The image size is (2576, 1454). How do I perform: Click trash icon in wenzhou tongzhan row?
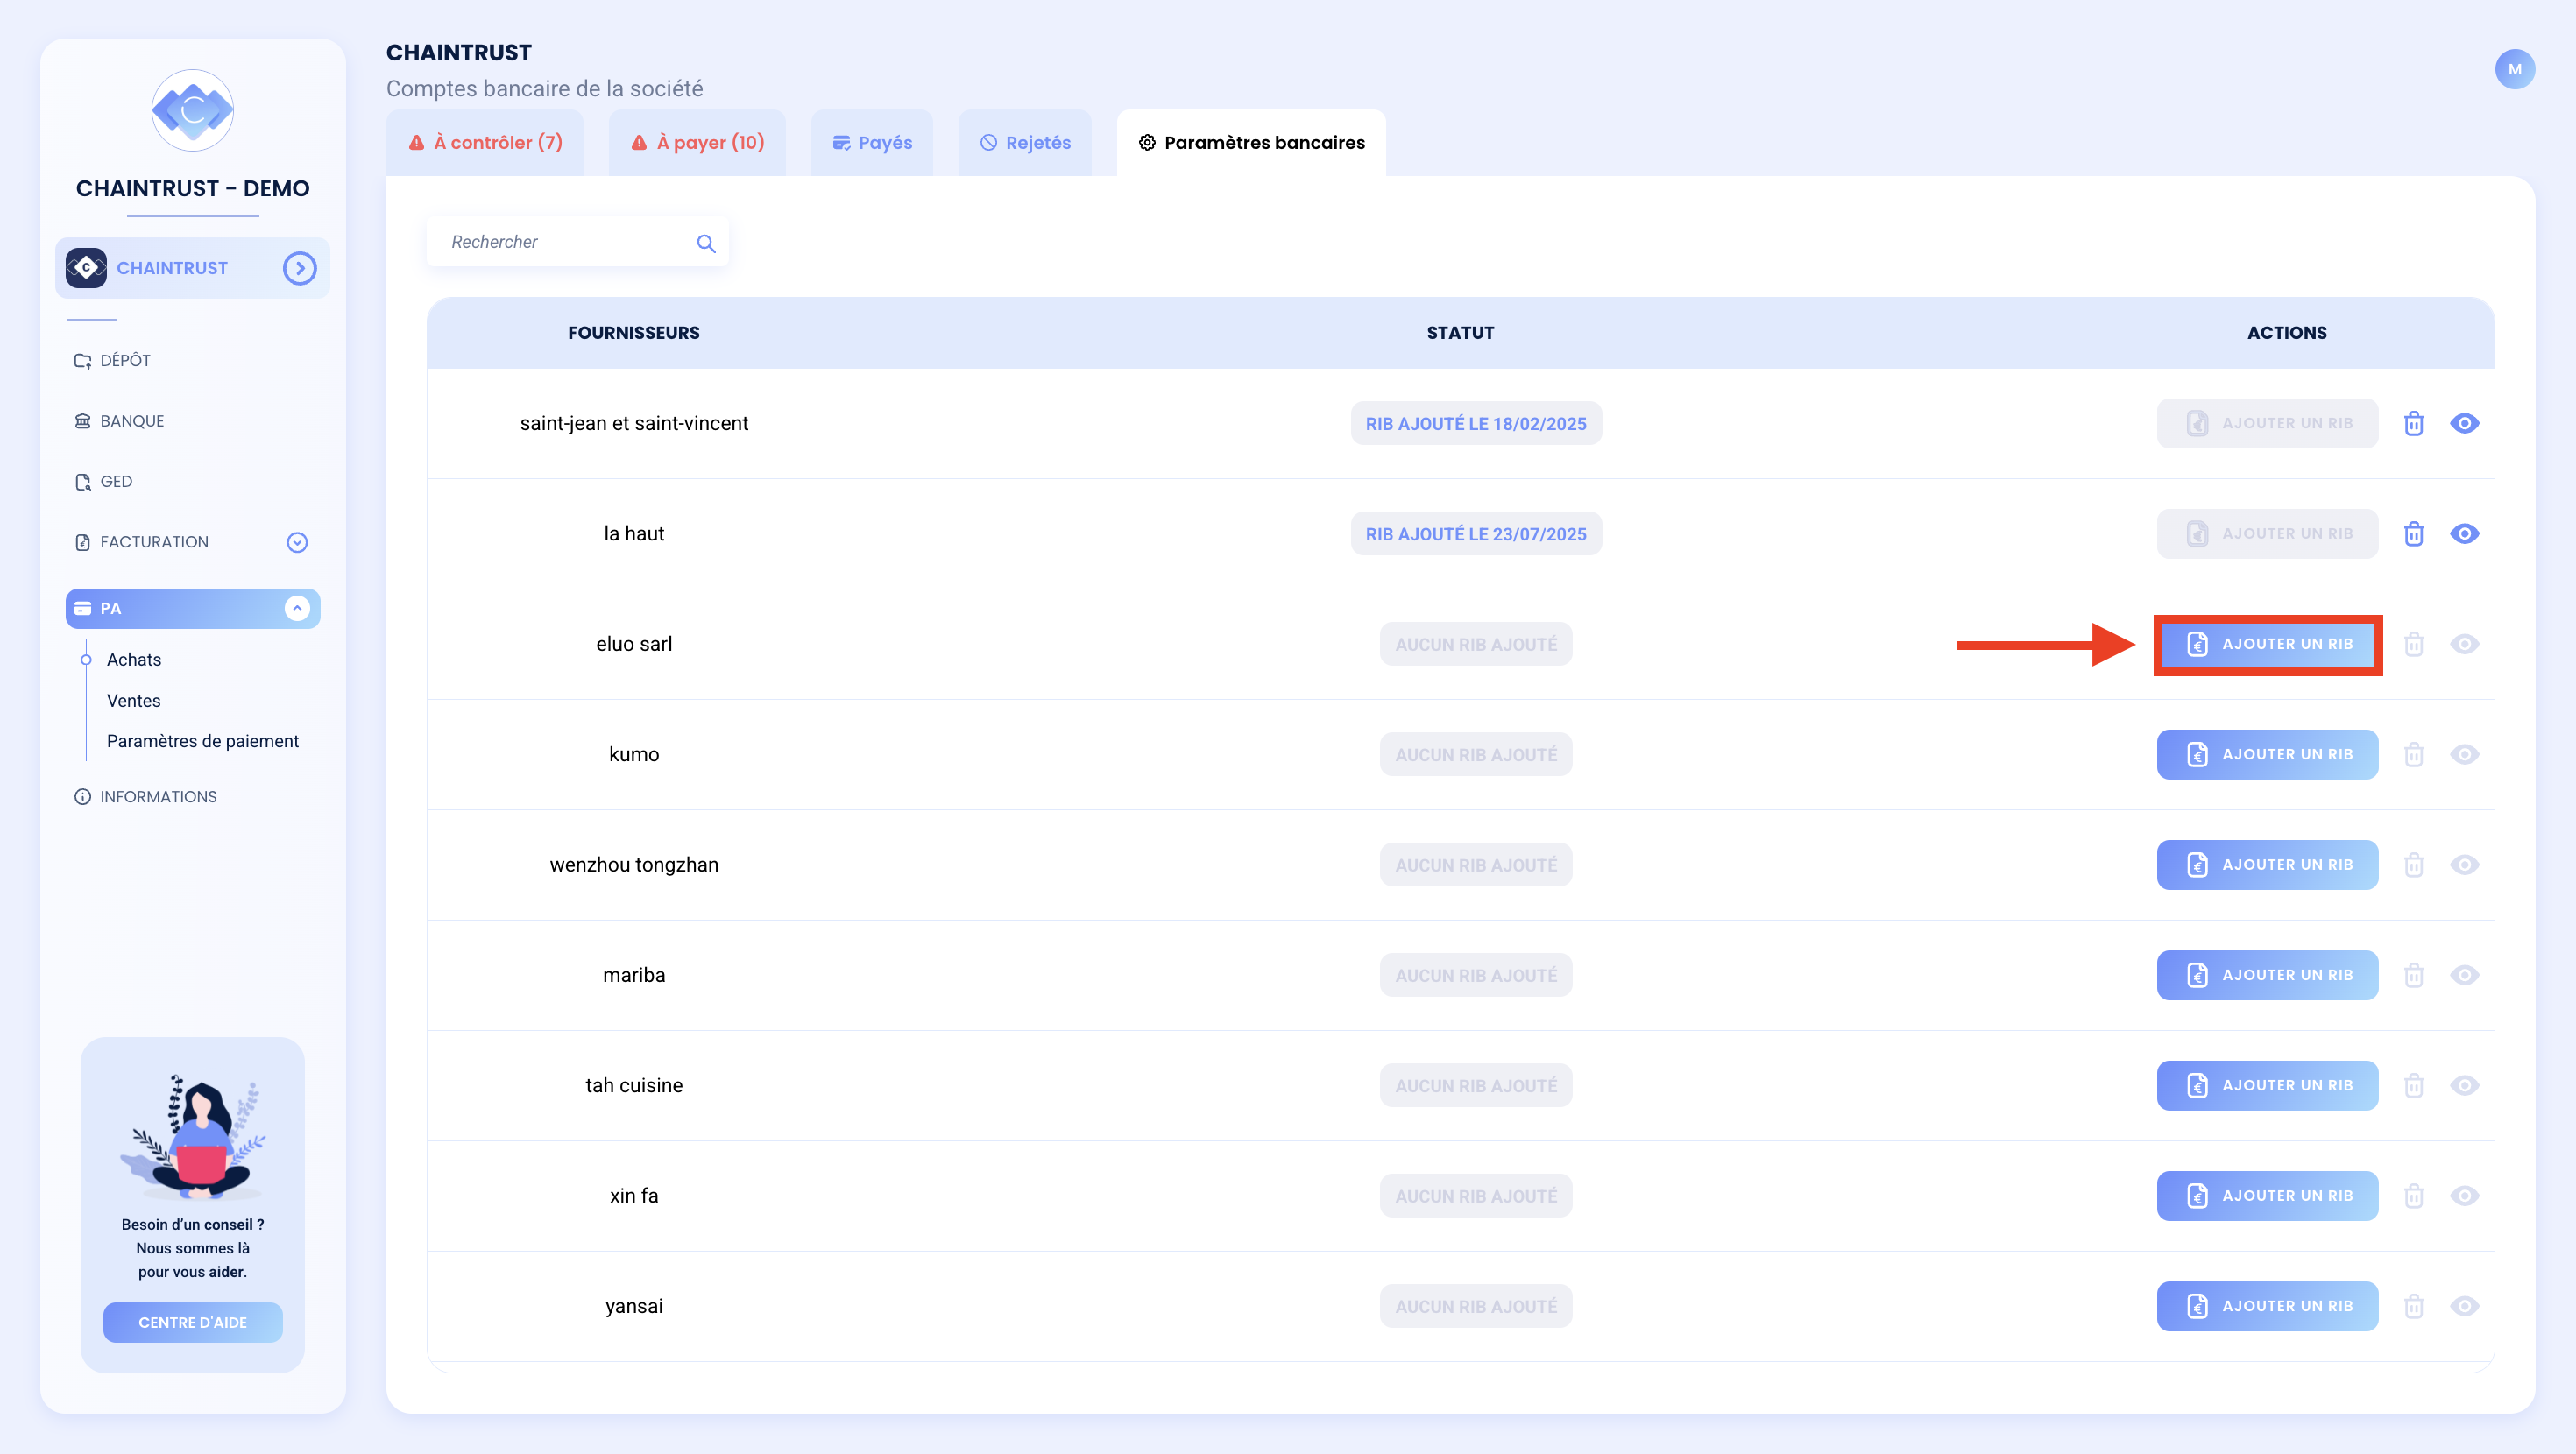(x=2414, y=864)
